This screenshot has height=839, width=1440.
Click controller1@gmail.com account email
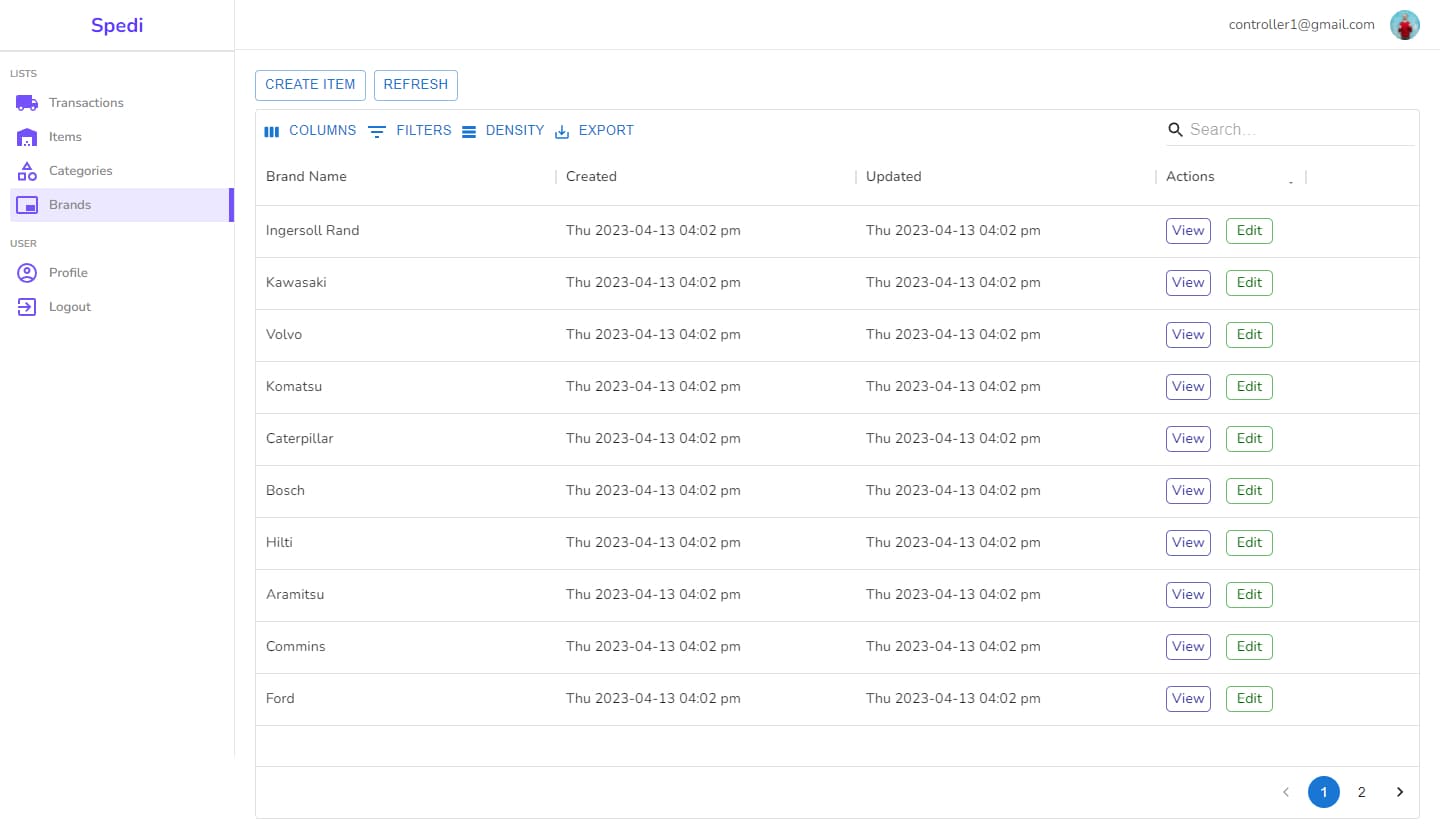[x=1301, y=25]
